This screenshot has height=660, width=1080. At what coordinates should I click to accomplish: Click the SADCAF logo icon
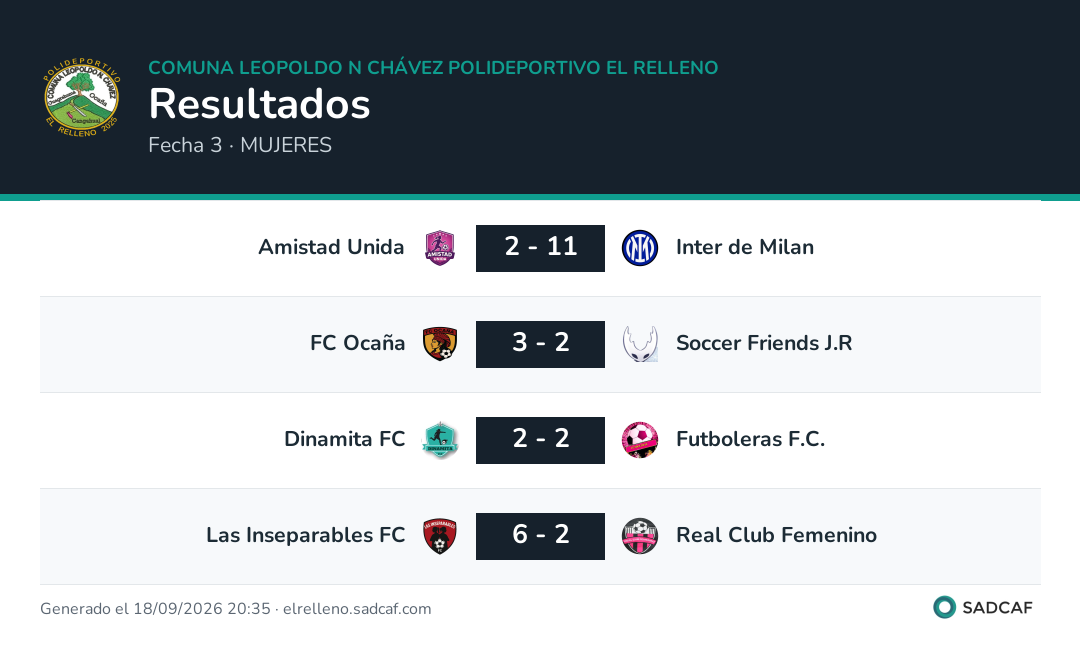click(944, 607)
